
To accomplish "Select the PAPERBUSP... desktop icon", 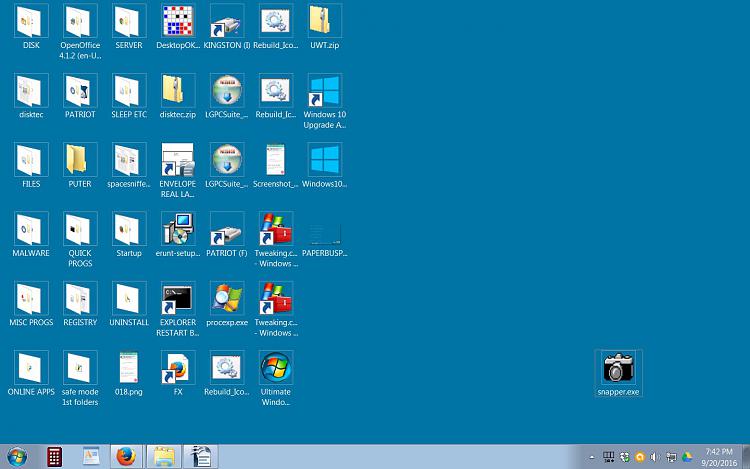I will 324,234.
